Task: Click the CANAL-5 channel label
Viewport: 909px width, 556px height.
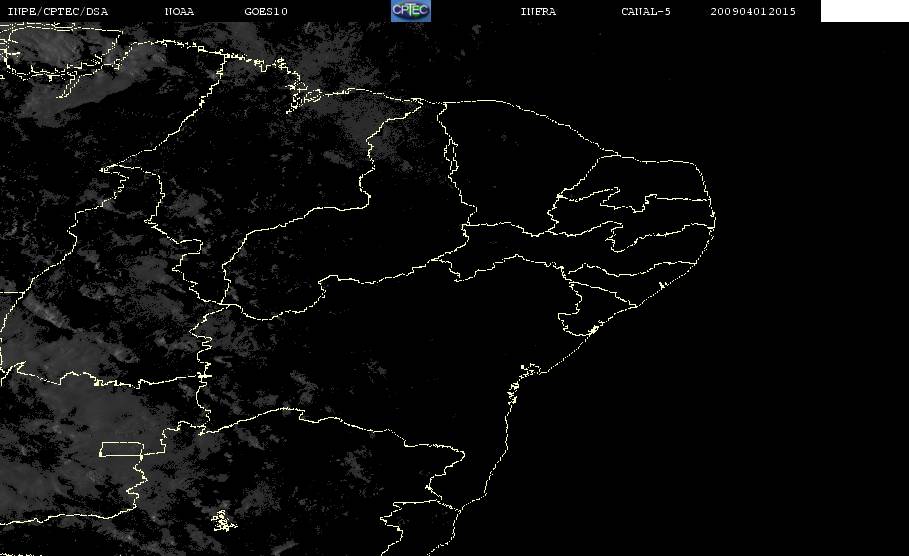Action: point(646,12)
